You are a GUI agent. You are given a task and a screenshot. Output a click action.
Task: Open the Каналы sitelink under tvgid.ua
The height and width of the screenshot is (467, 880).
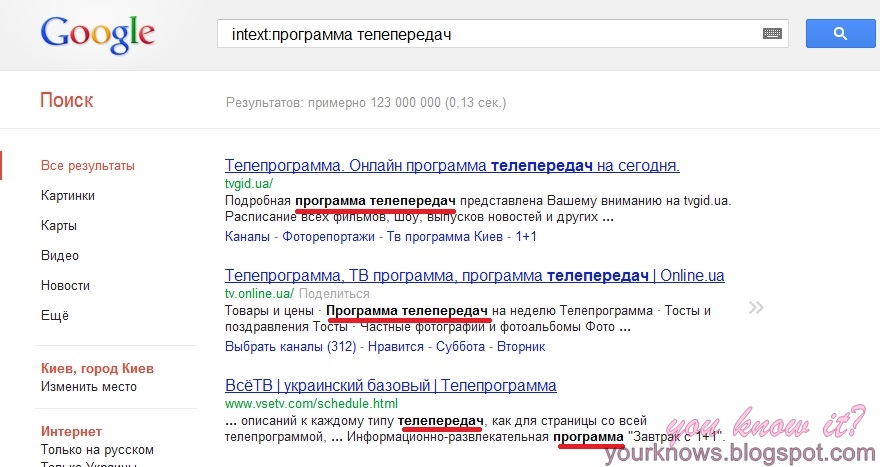coord(248,236)
